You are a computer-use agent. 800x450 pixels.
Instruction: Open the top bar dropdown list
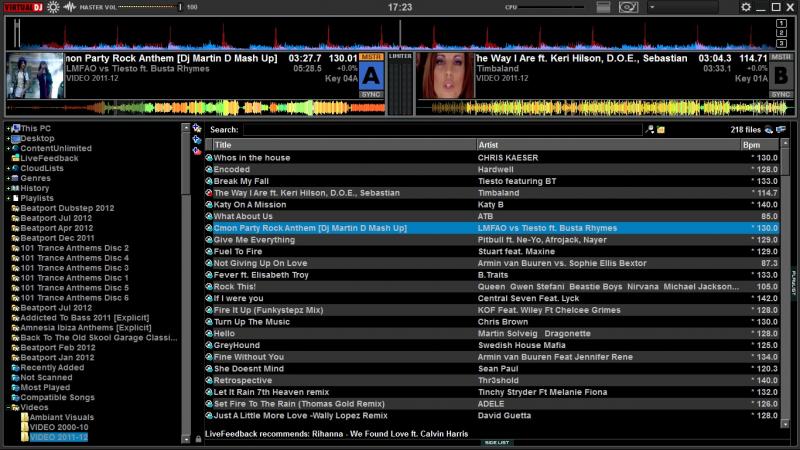[x=682, y=7]
